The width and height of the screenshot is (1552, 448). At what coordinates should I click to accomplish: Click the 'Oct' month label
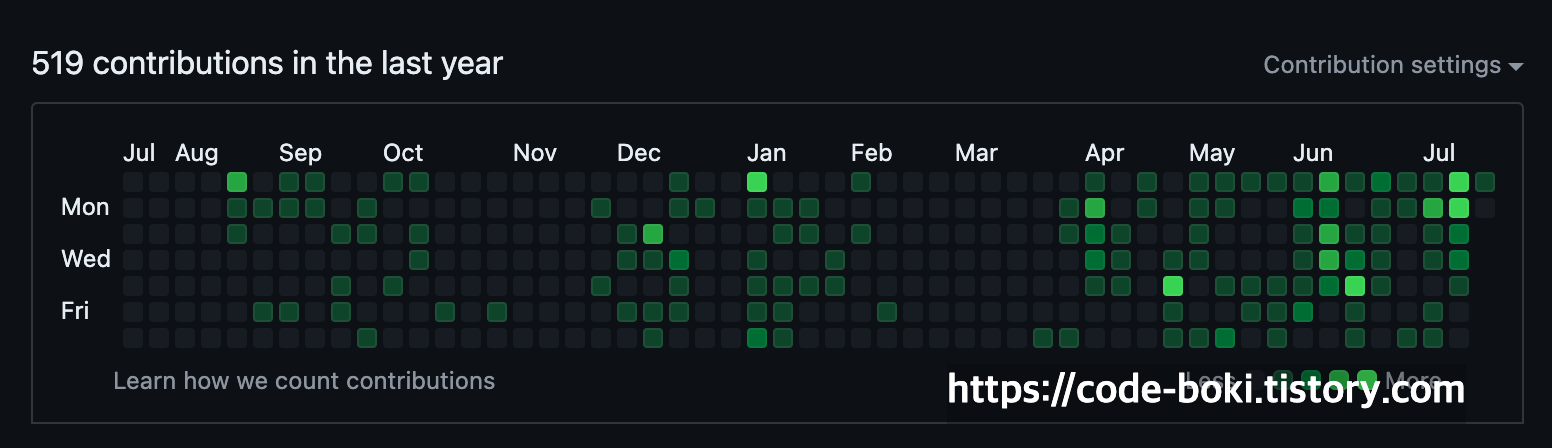(403, 153)
